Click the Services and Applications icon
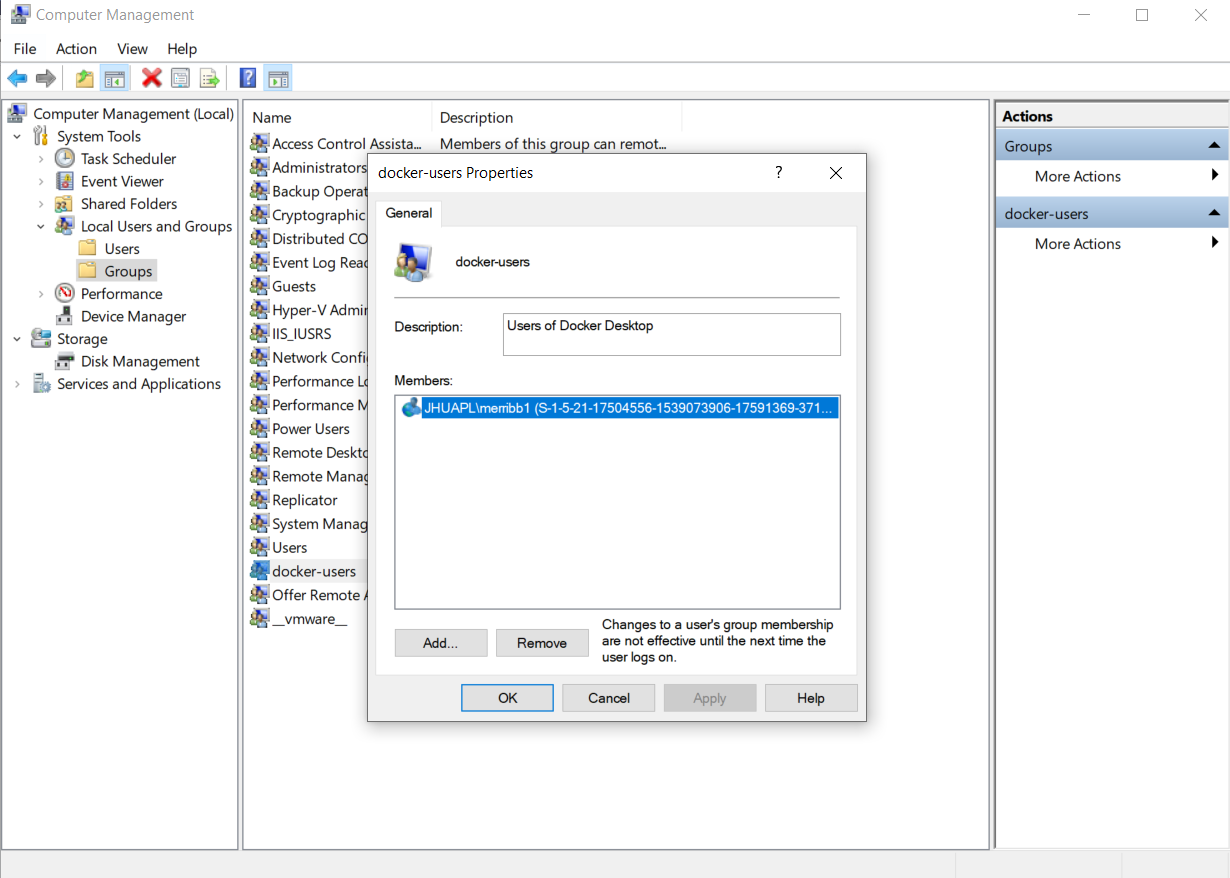The image size is (1230, 878). click(x=41, y=384)
